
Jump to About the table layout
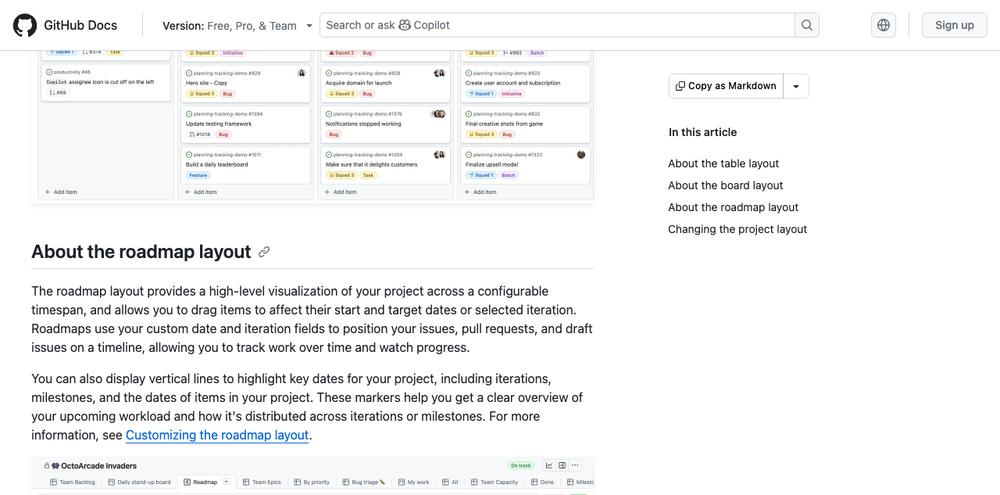[x=723, y=163]
